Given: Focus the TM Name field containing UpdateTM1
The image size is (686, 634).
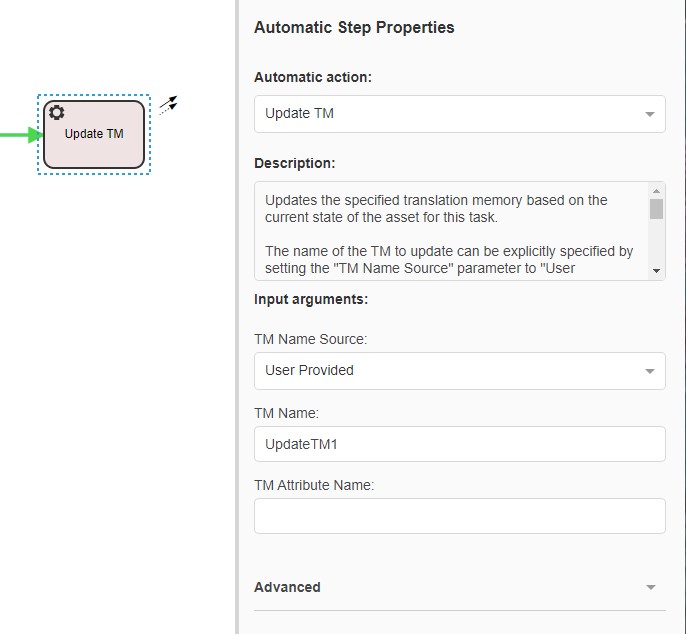Looking at the screenshot, I should pos(459,444).
